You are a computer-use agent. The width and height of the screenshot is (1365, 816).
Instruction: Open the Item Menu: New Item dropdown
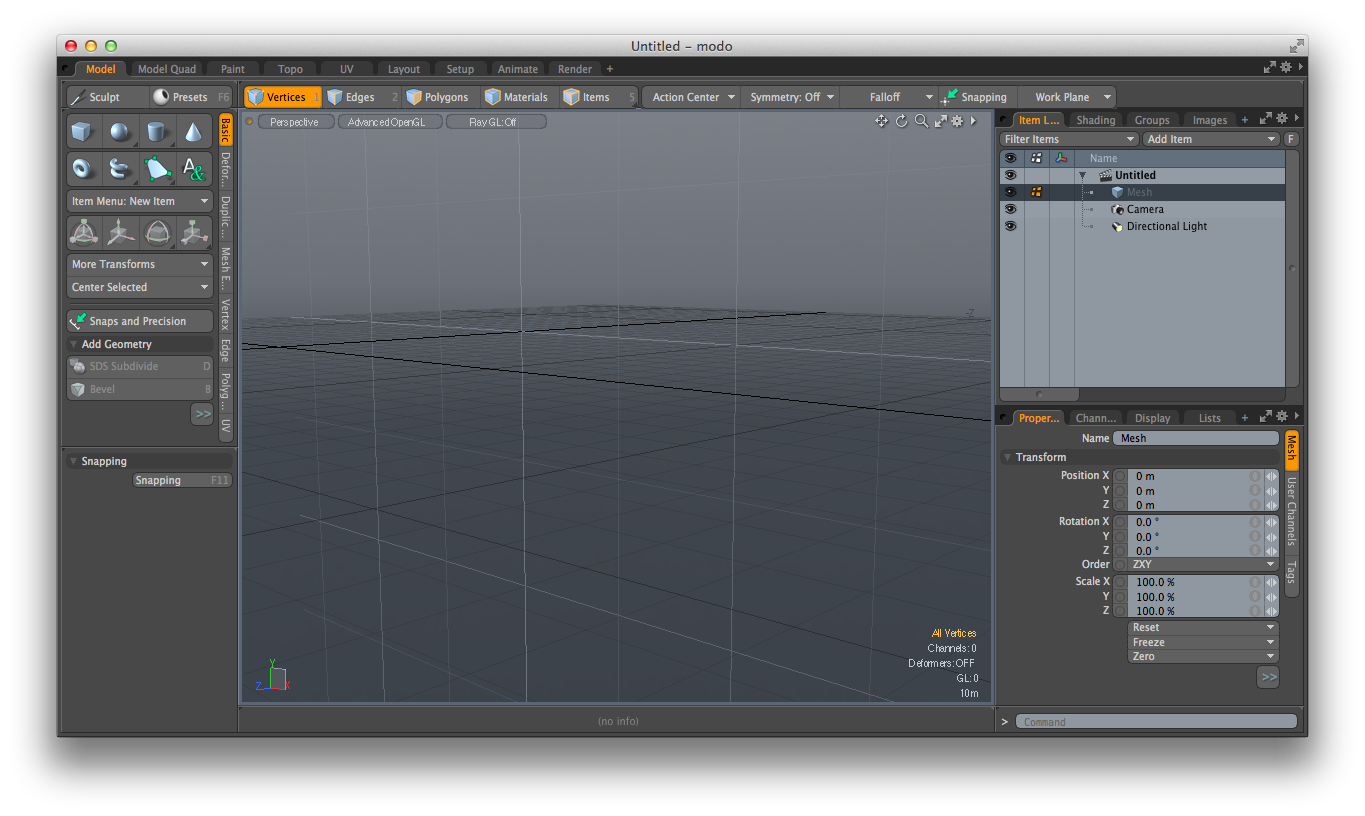click(140, 201)
